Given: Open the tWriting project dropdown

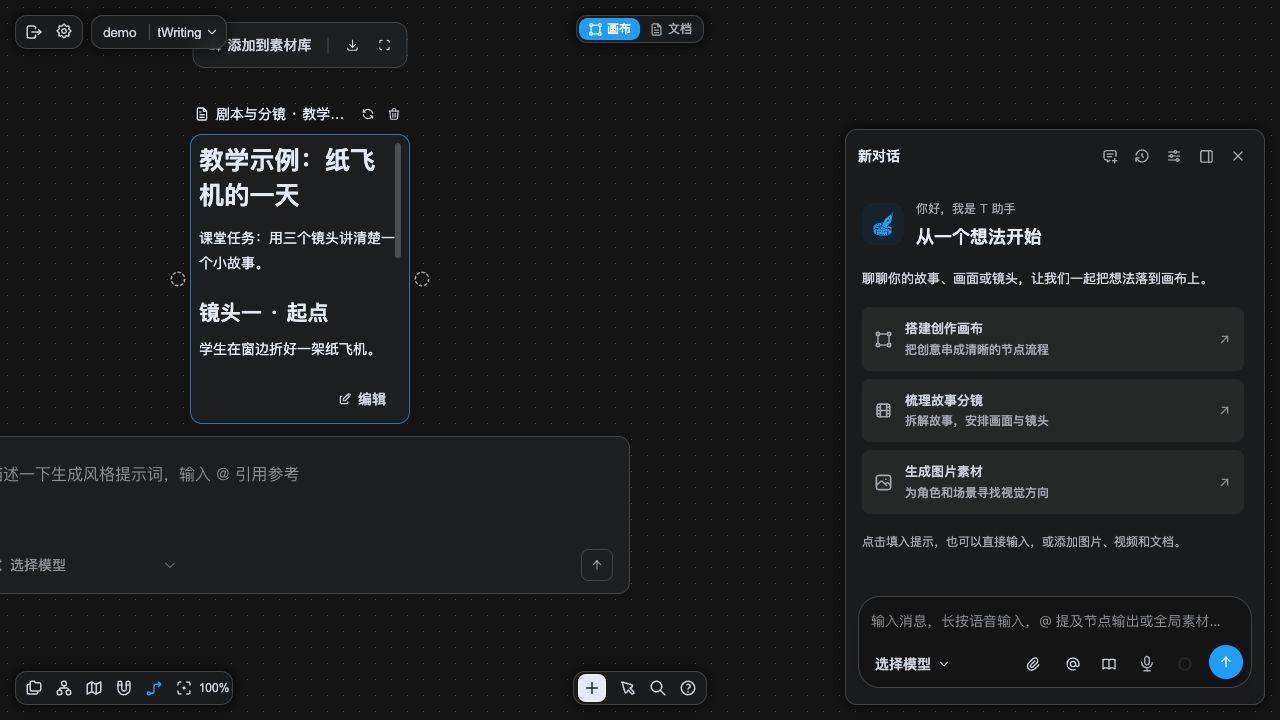Looking at the screenshot, I should click(x=187, y=32).
